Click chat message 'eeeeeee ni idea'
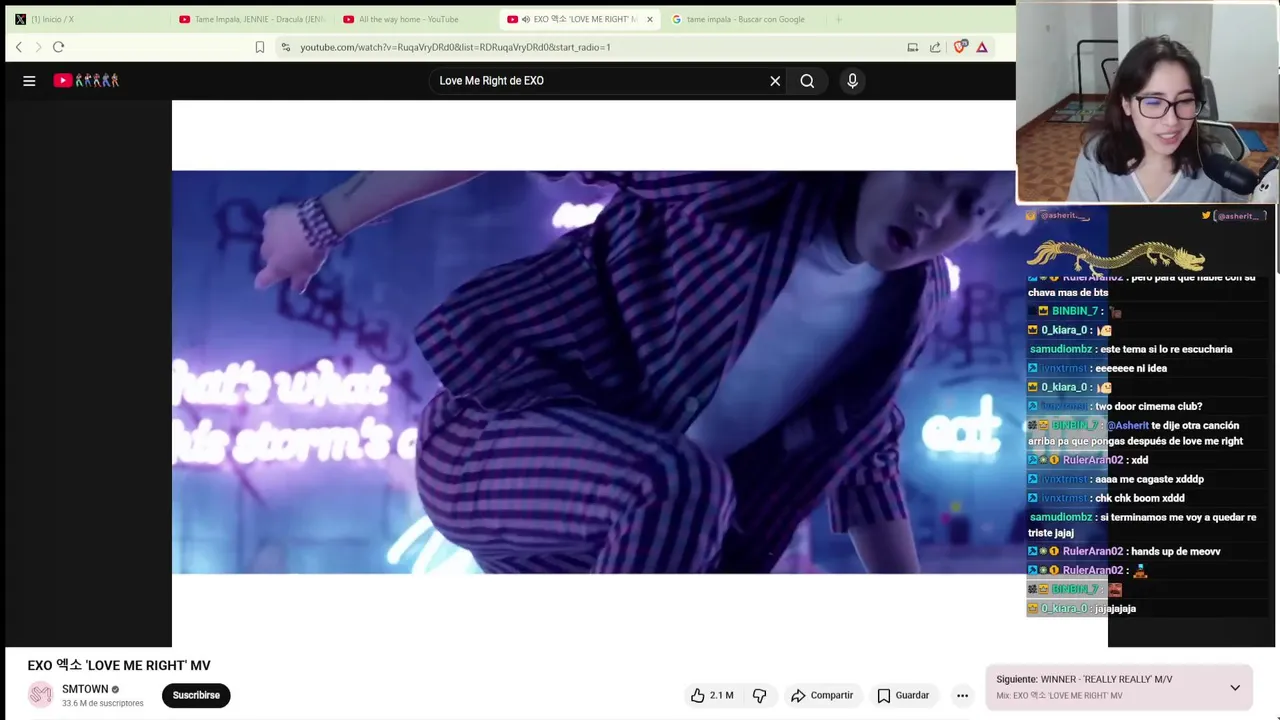This screenshot has width=1280, height=720. point(1131,368)
